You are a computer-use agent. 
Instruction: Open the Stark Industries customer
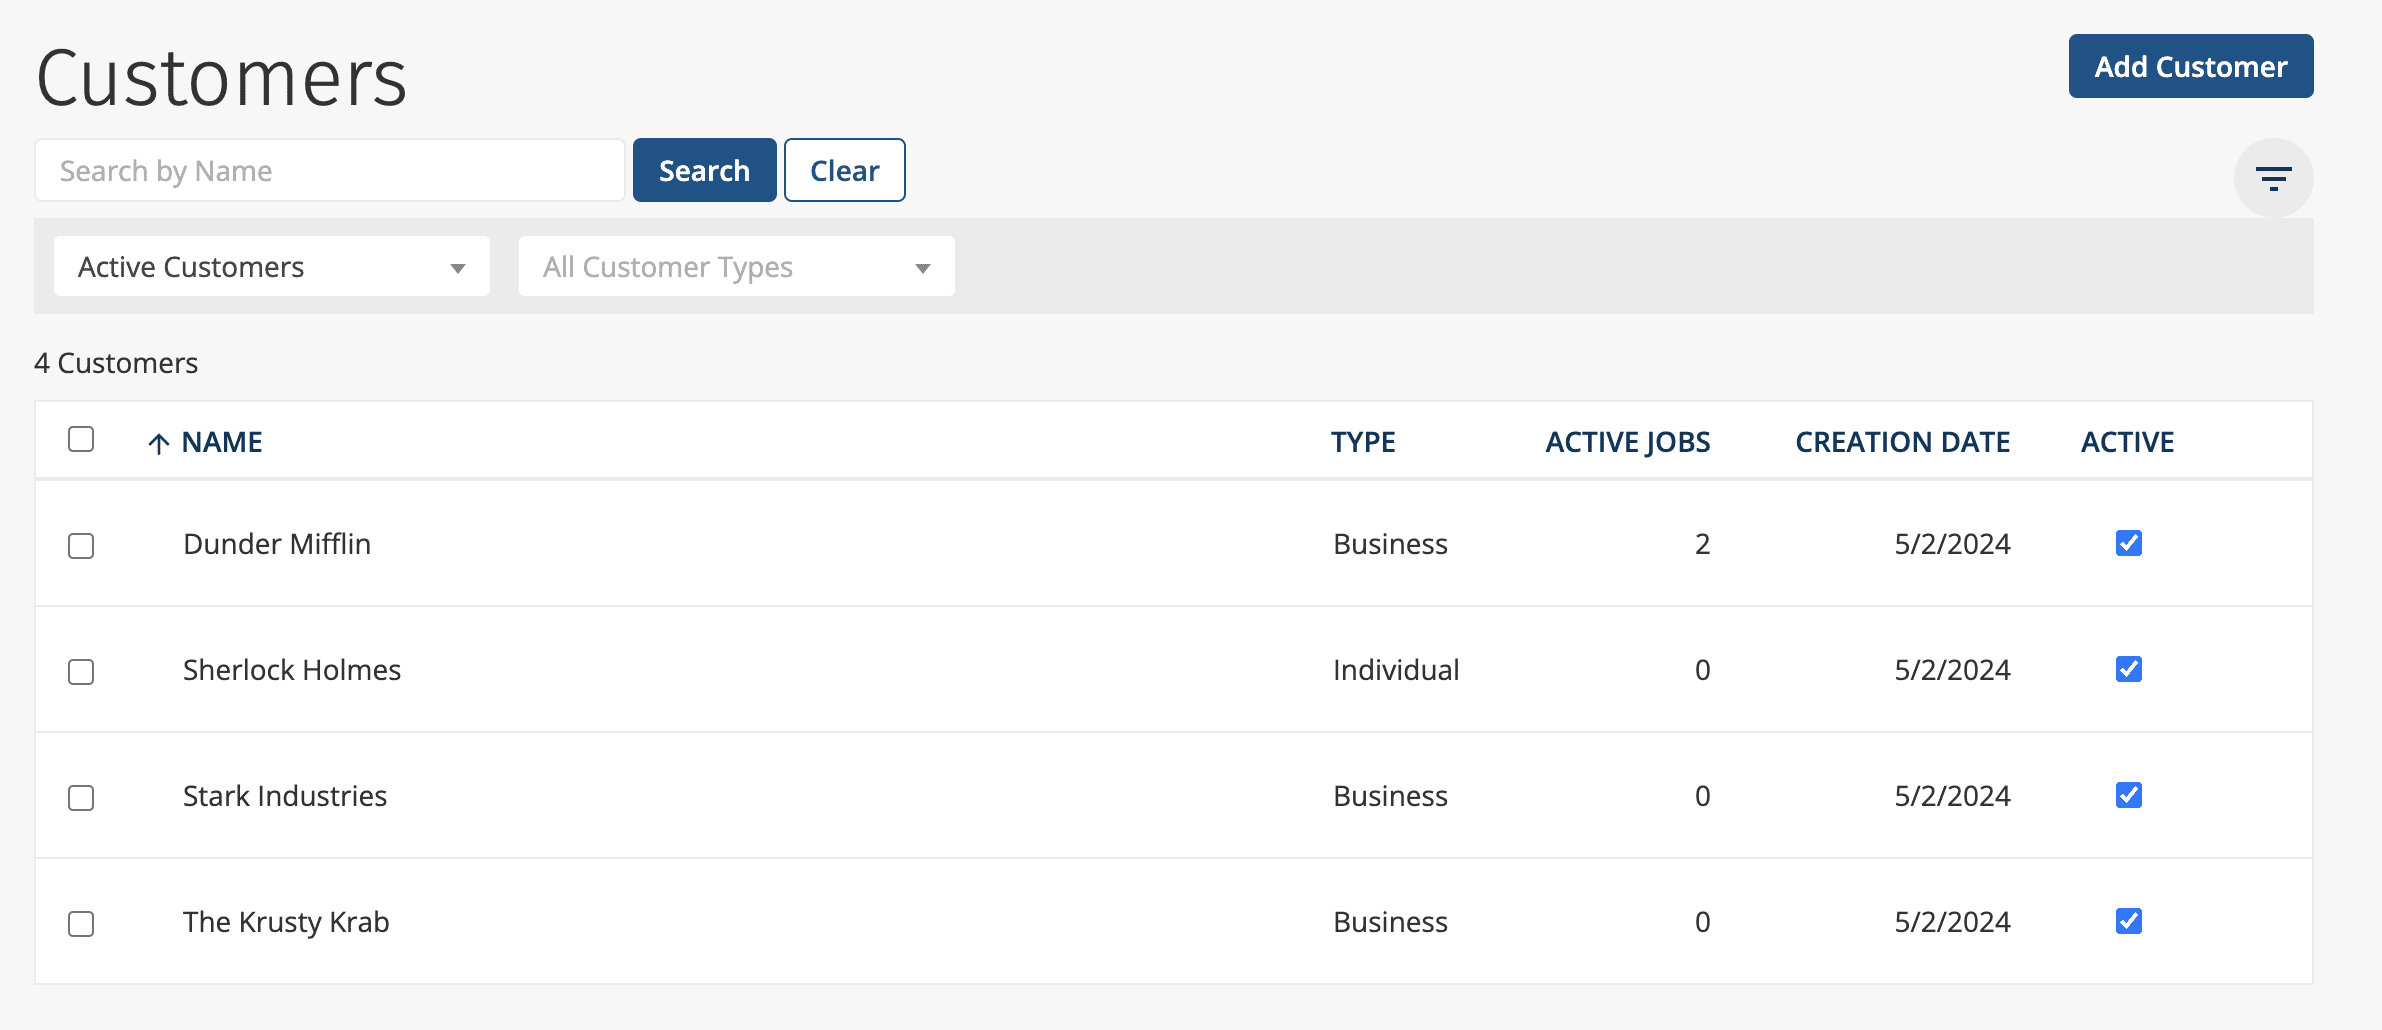coord(285,796)
